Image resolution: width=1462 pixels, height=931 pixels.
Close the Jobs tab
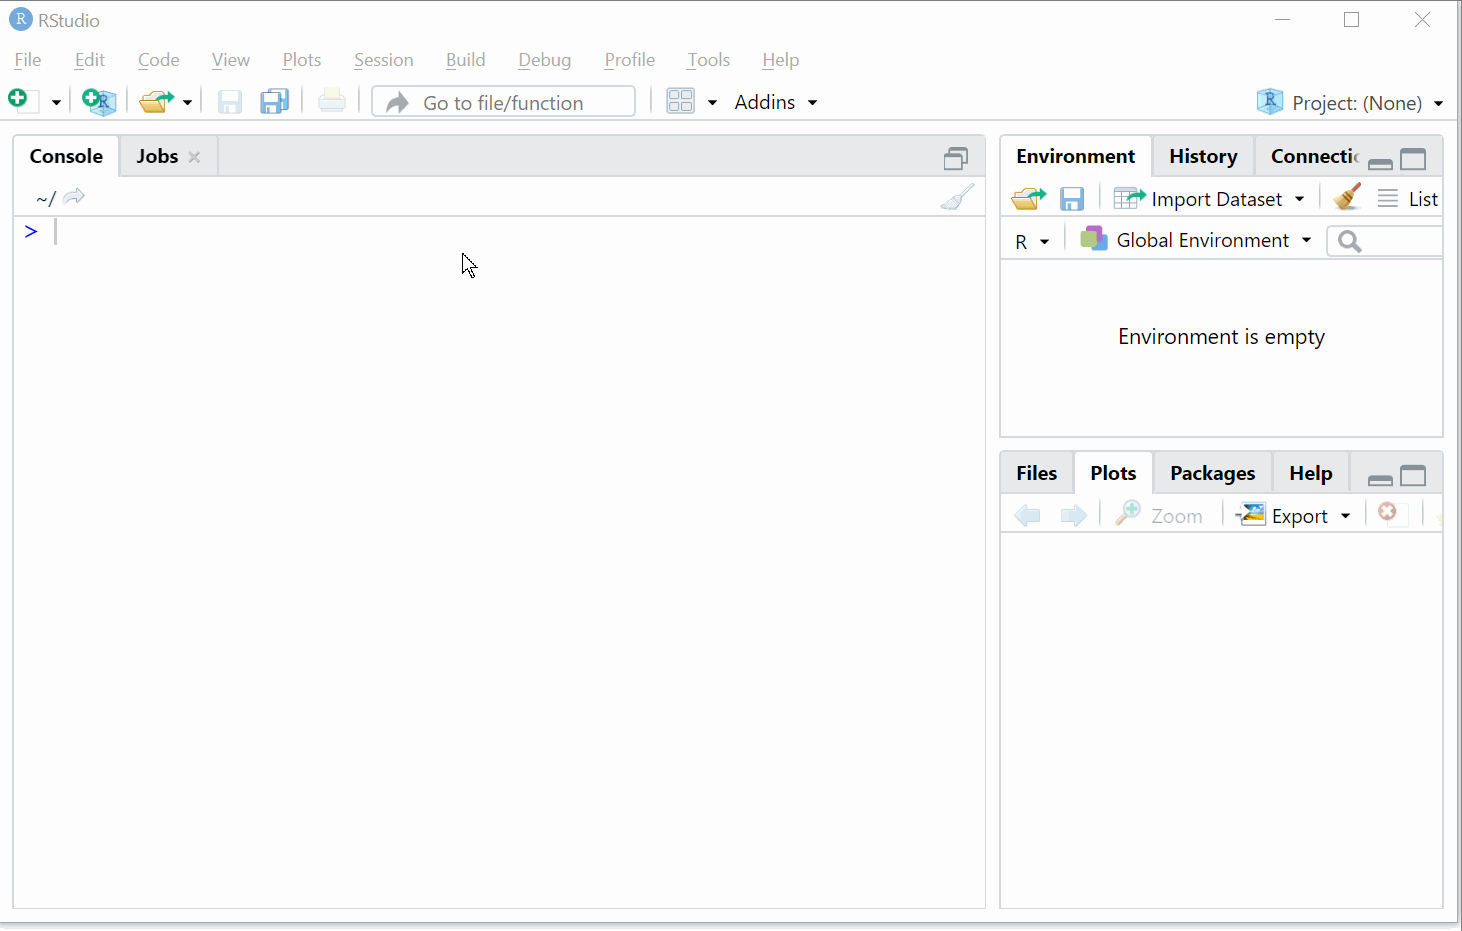point(194,157)
